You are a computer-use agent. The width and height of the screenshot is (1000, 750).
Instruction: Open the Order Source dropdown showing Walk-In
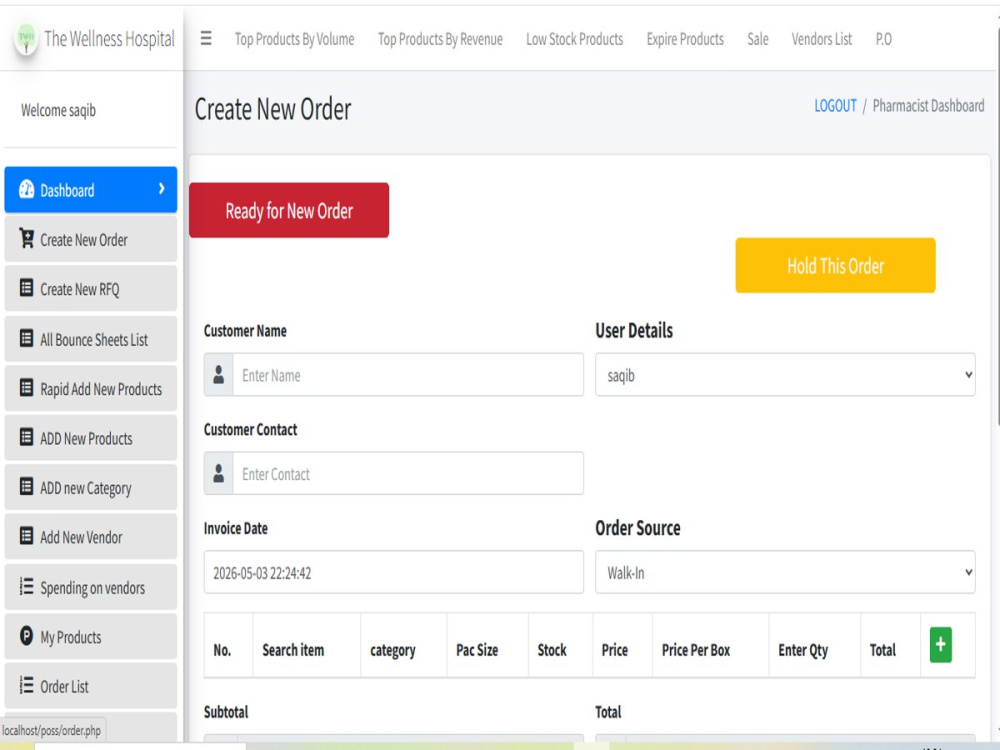pos(785,572)
